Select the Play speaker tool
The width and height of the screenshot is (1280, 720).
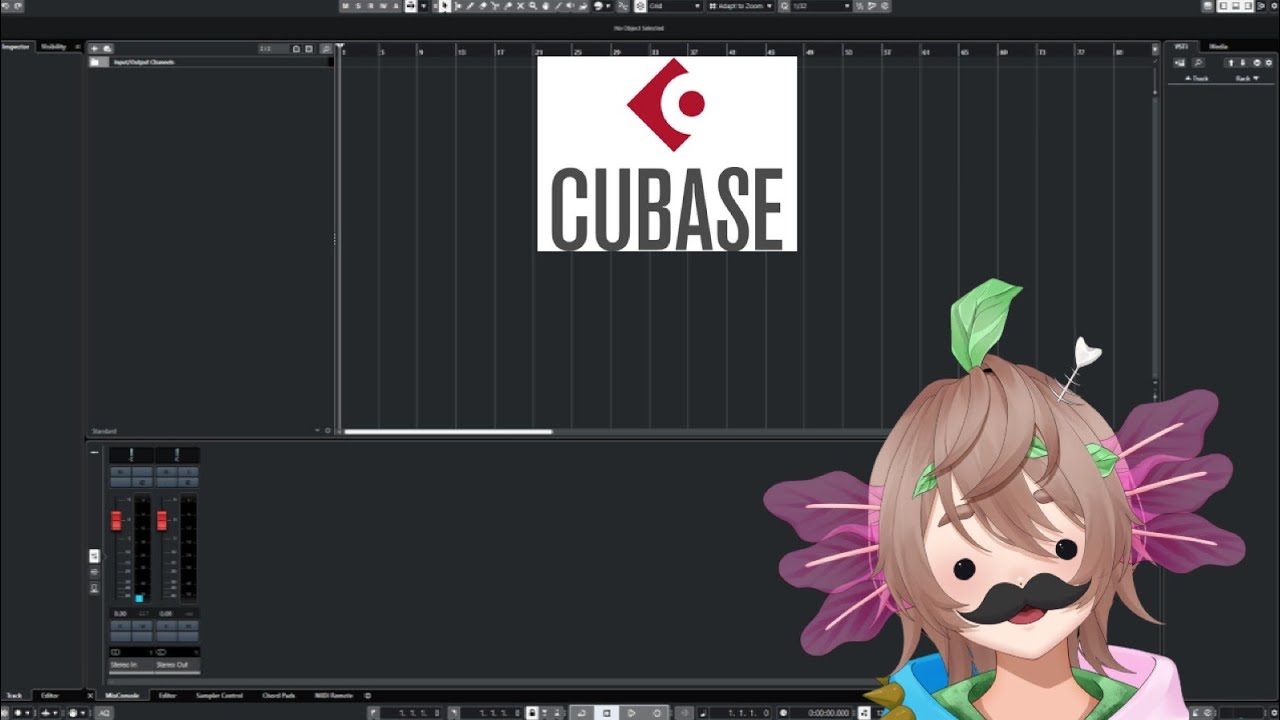tap(570, 6)
